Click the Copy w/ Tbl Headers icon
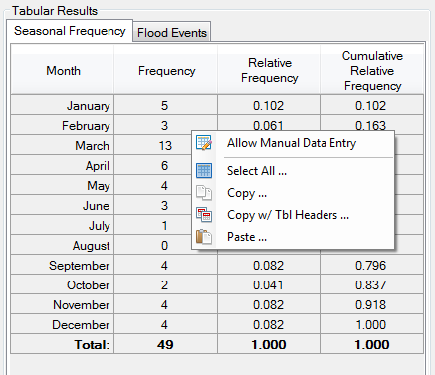The image size is (435, 375). click(x=204, y=215)
